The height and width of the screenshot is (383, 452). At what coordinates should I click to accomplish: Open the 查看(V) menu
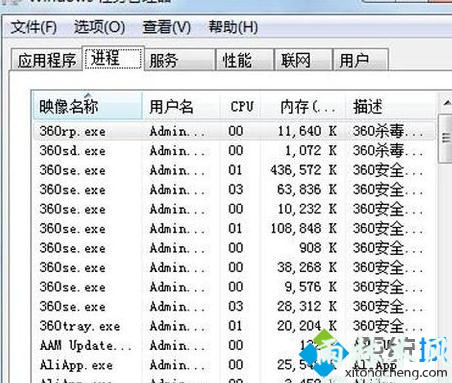167,27
